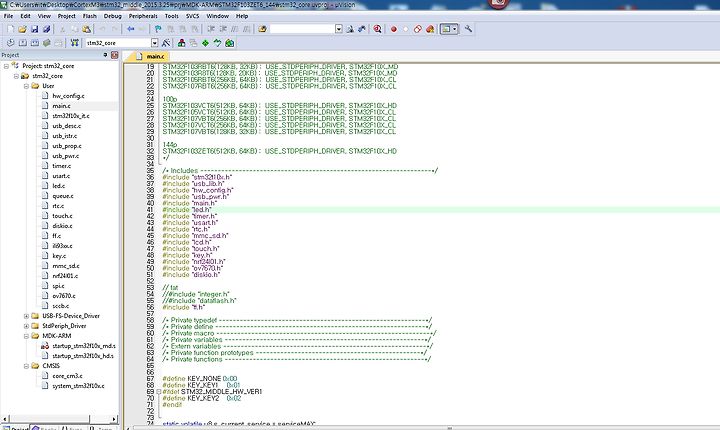Open the stm32_core target selection dropdown
This screenshot has height=430, width=720.
[x=154, y=43]
